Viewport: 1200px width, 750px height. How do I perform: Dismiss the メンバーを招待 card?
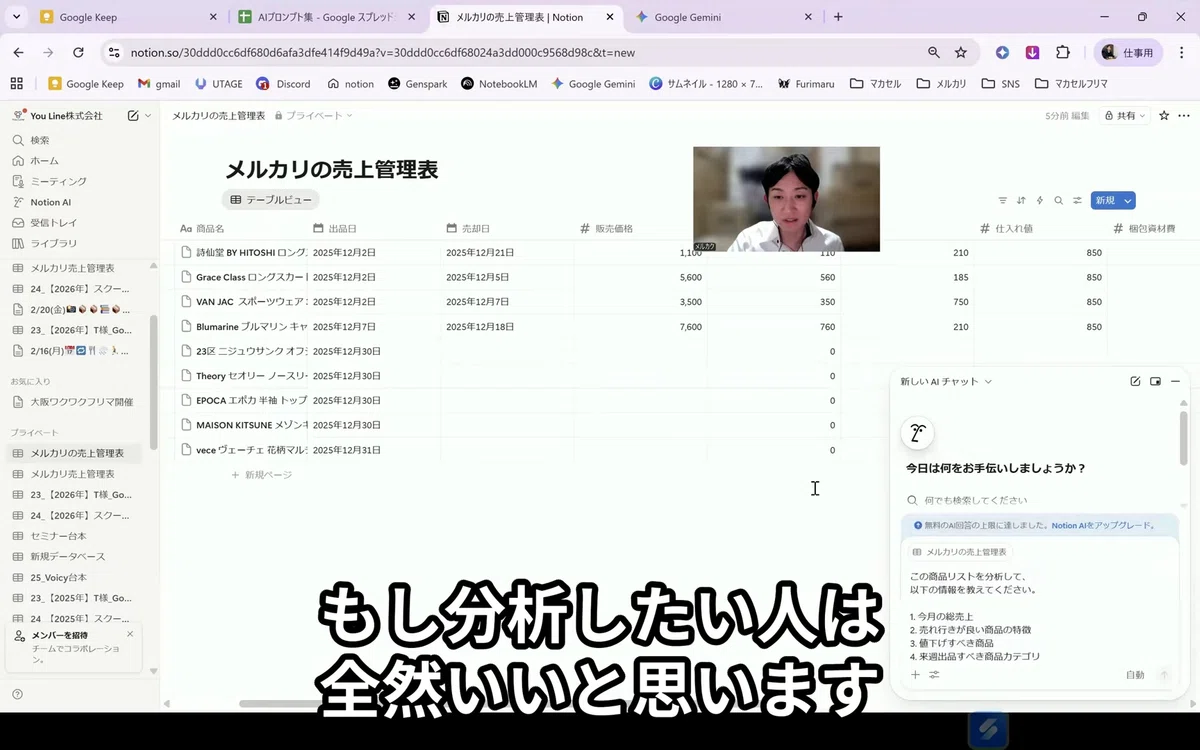point(130,634)
